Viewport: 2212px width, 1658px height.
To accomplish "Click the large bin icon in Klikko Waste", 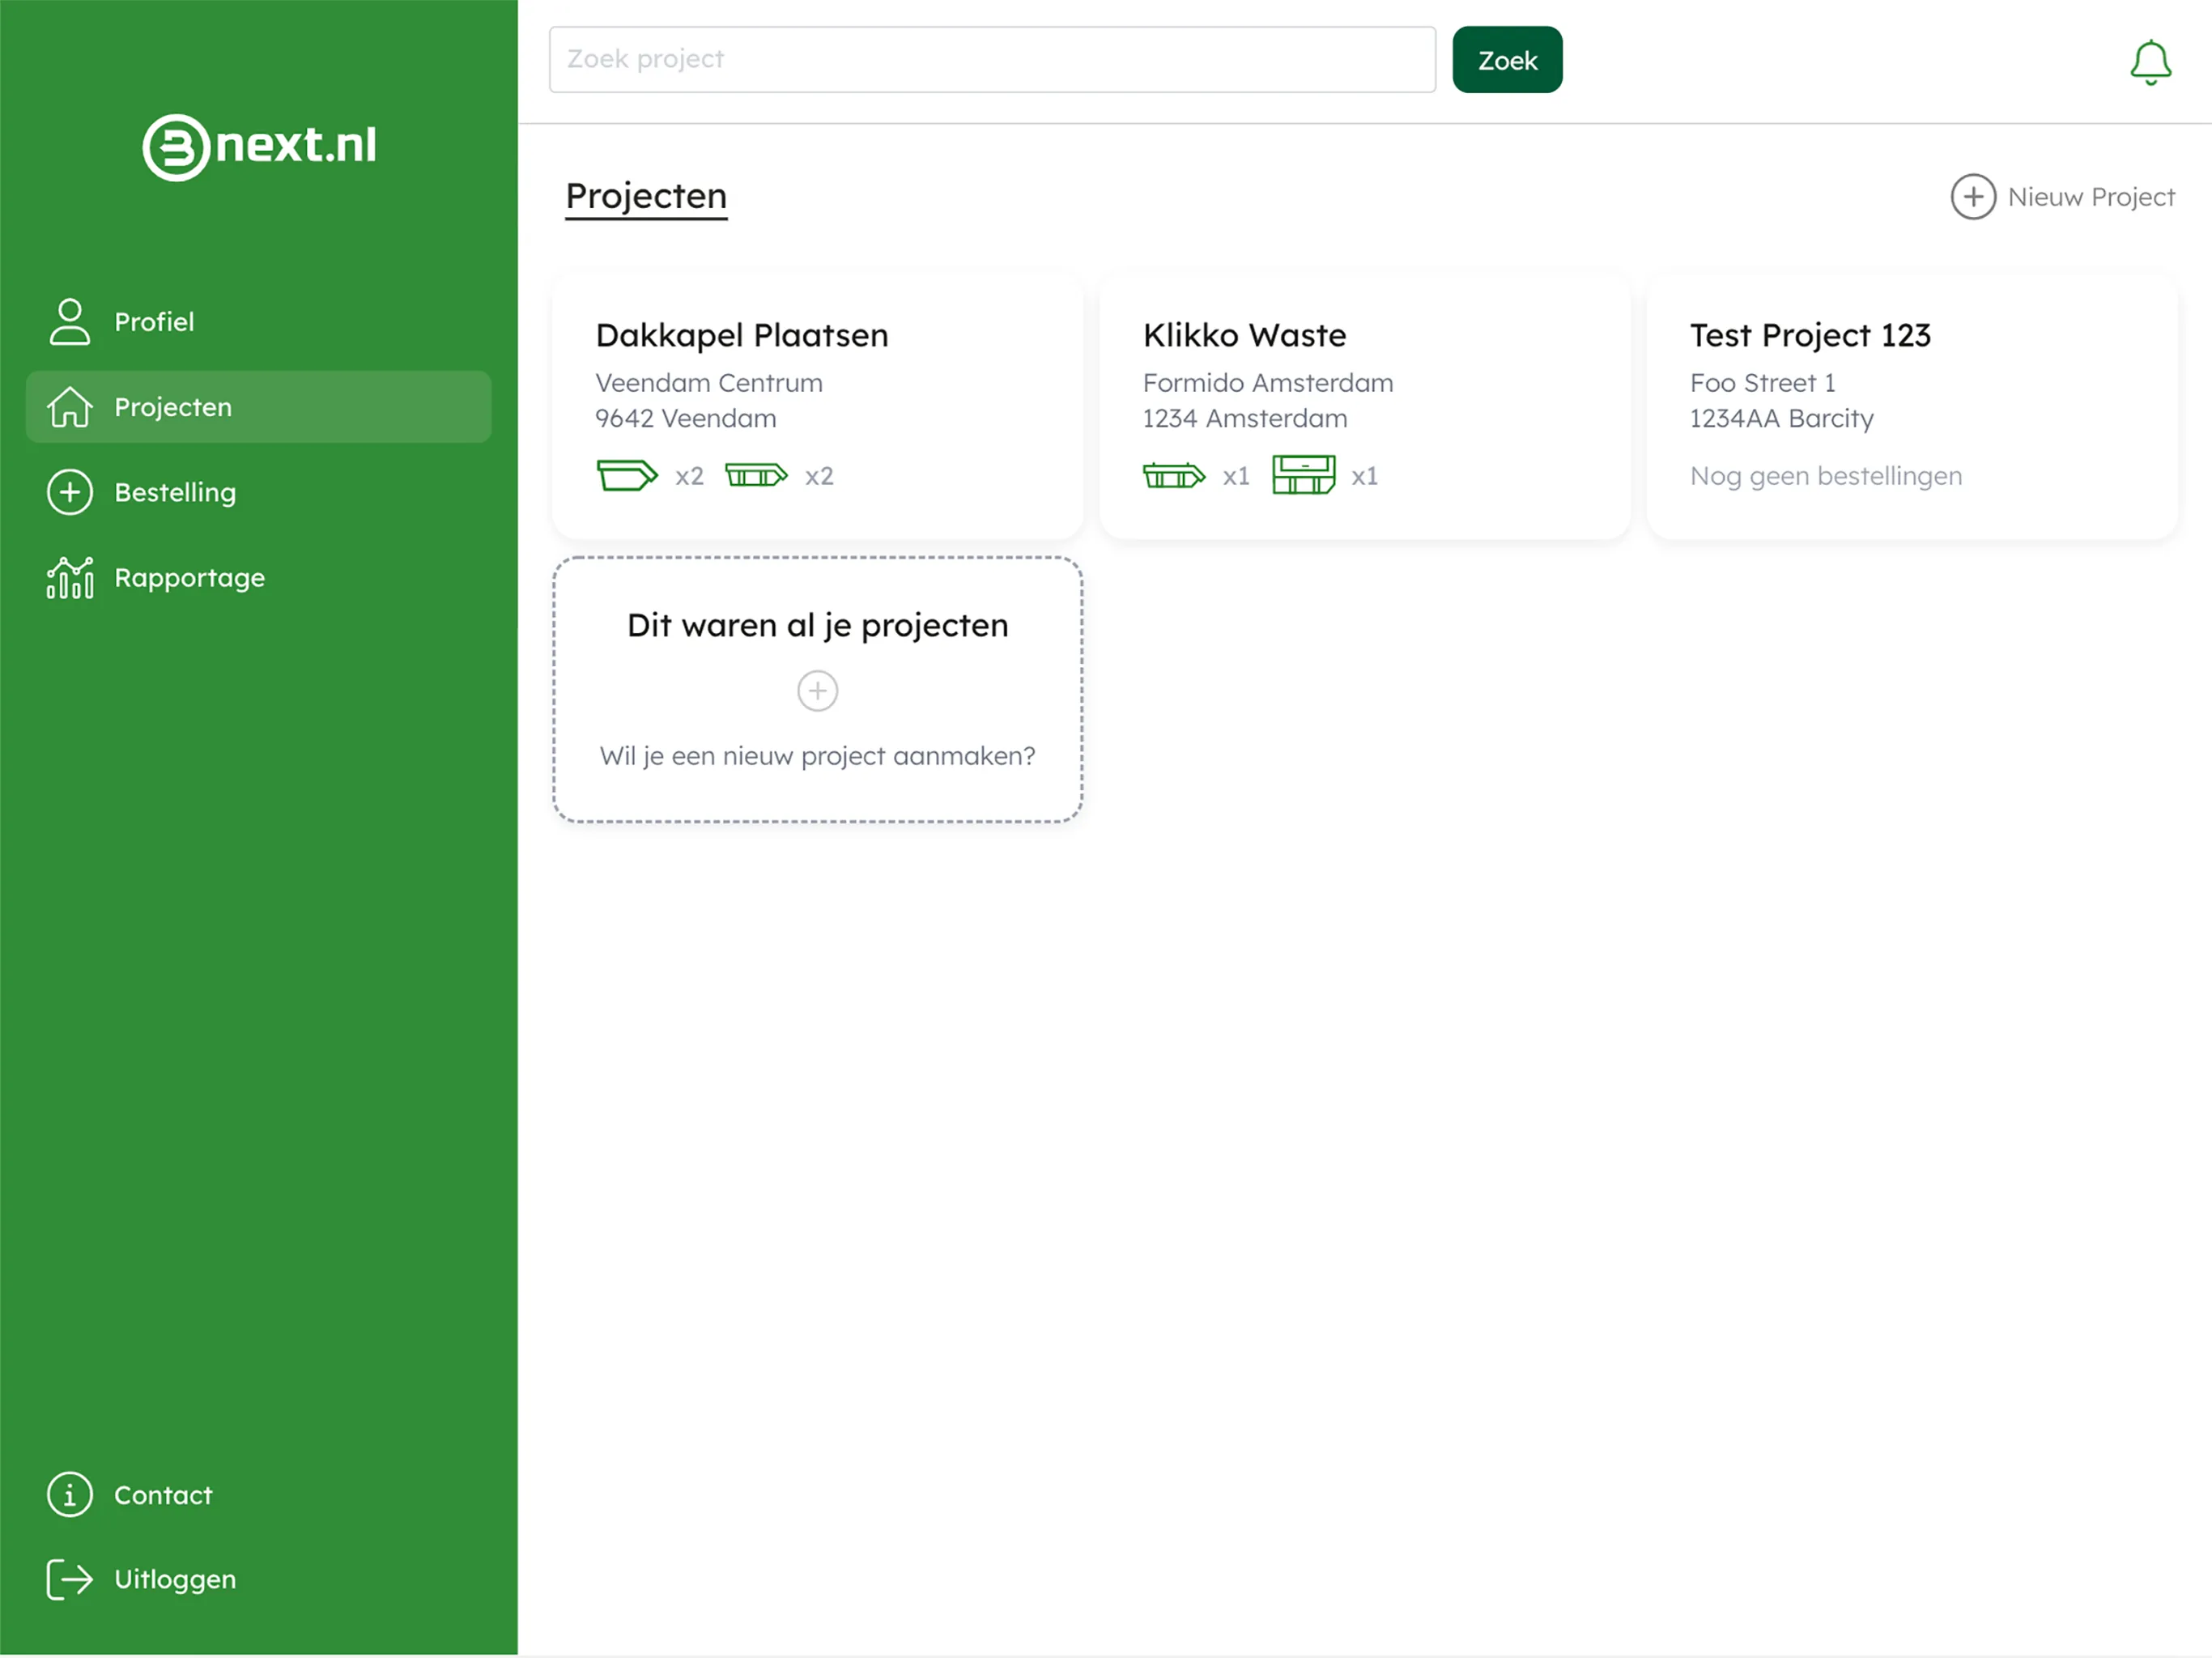I will pos(1303,475).
